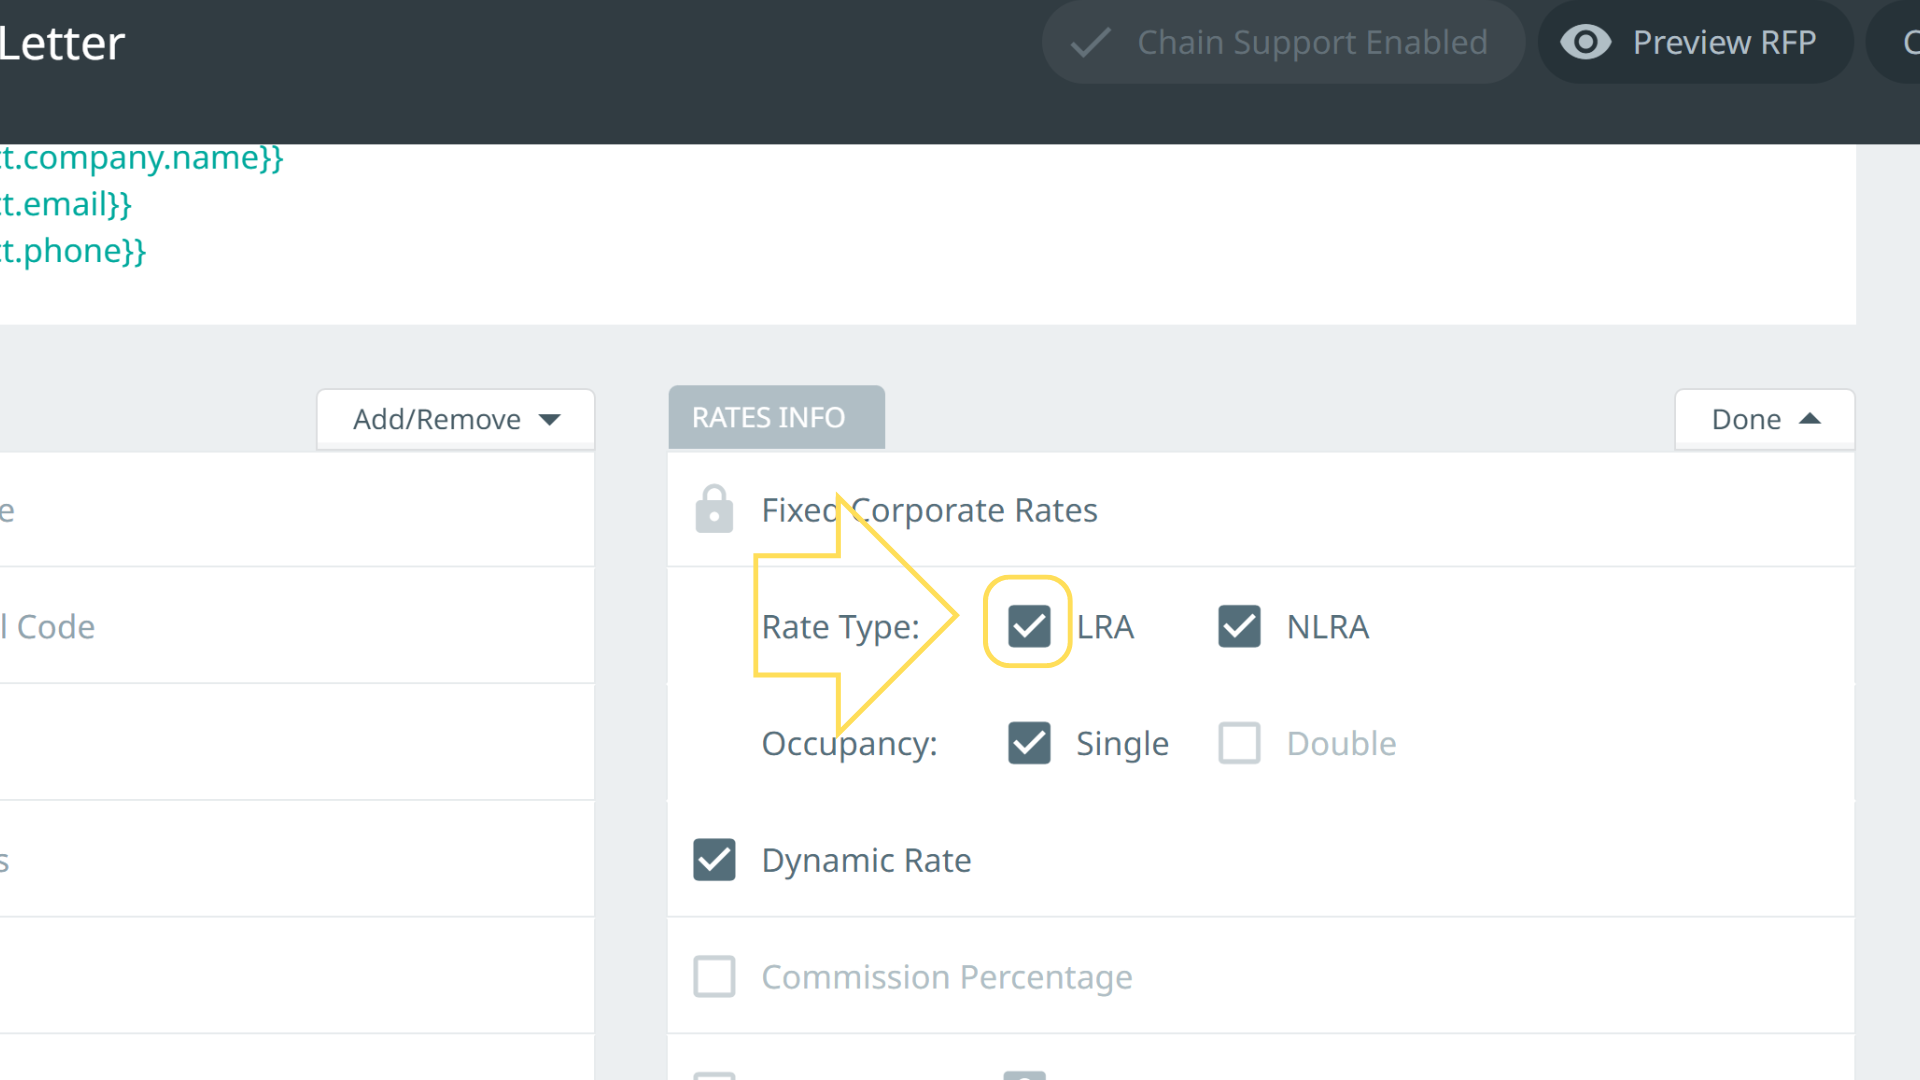Uncheck the LRA rate type checkbox
The width and height of the screenshot is (1920, 1080).
pos(1029,626)
